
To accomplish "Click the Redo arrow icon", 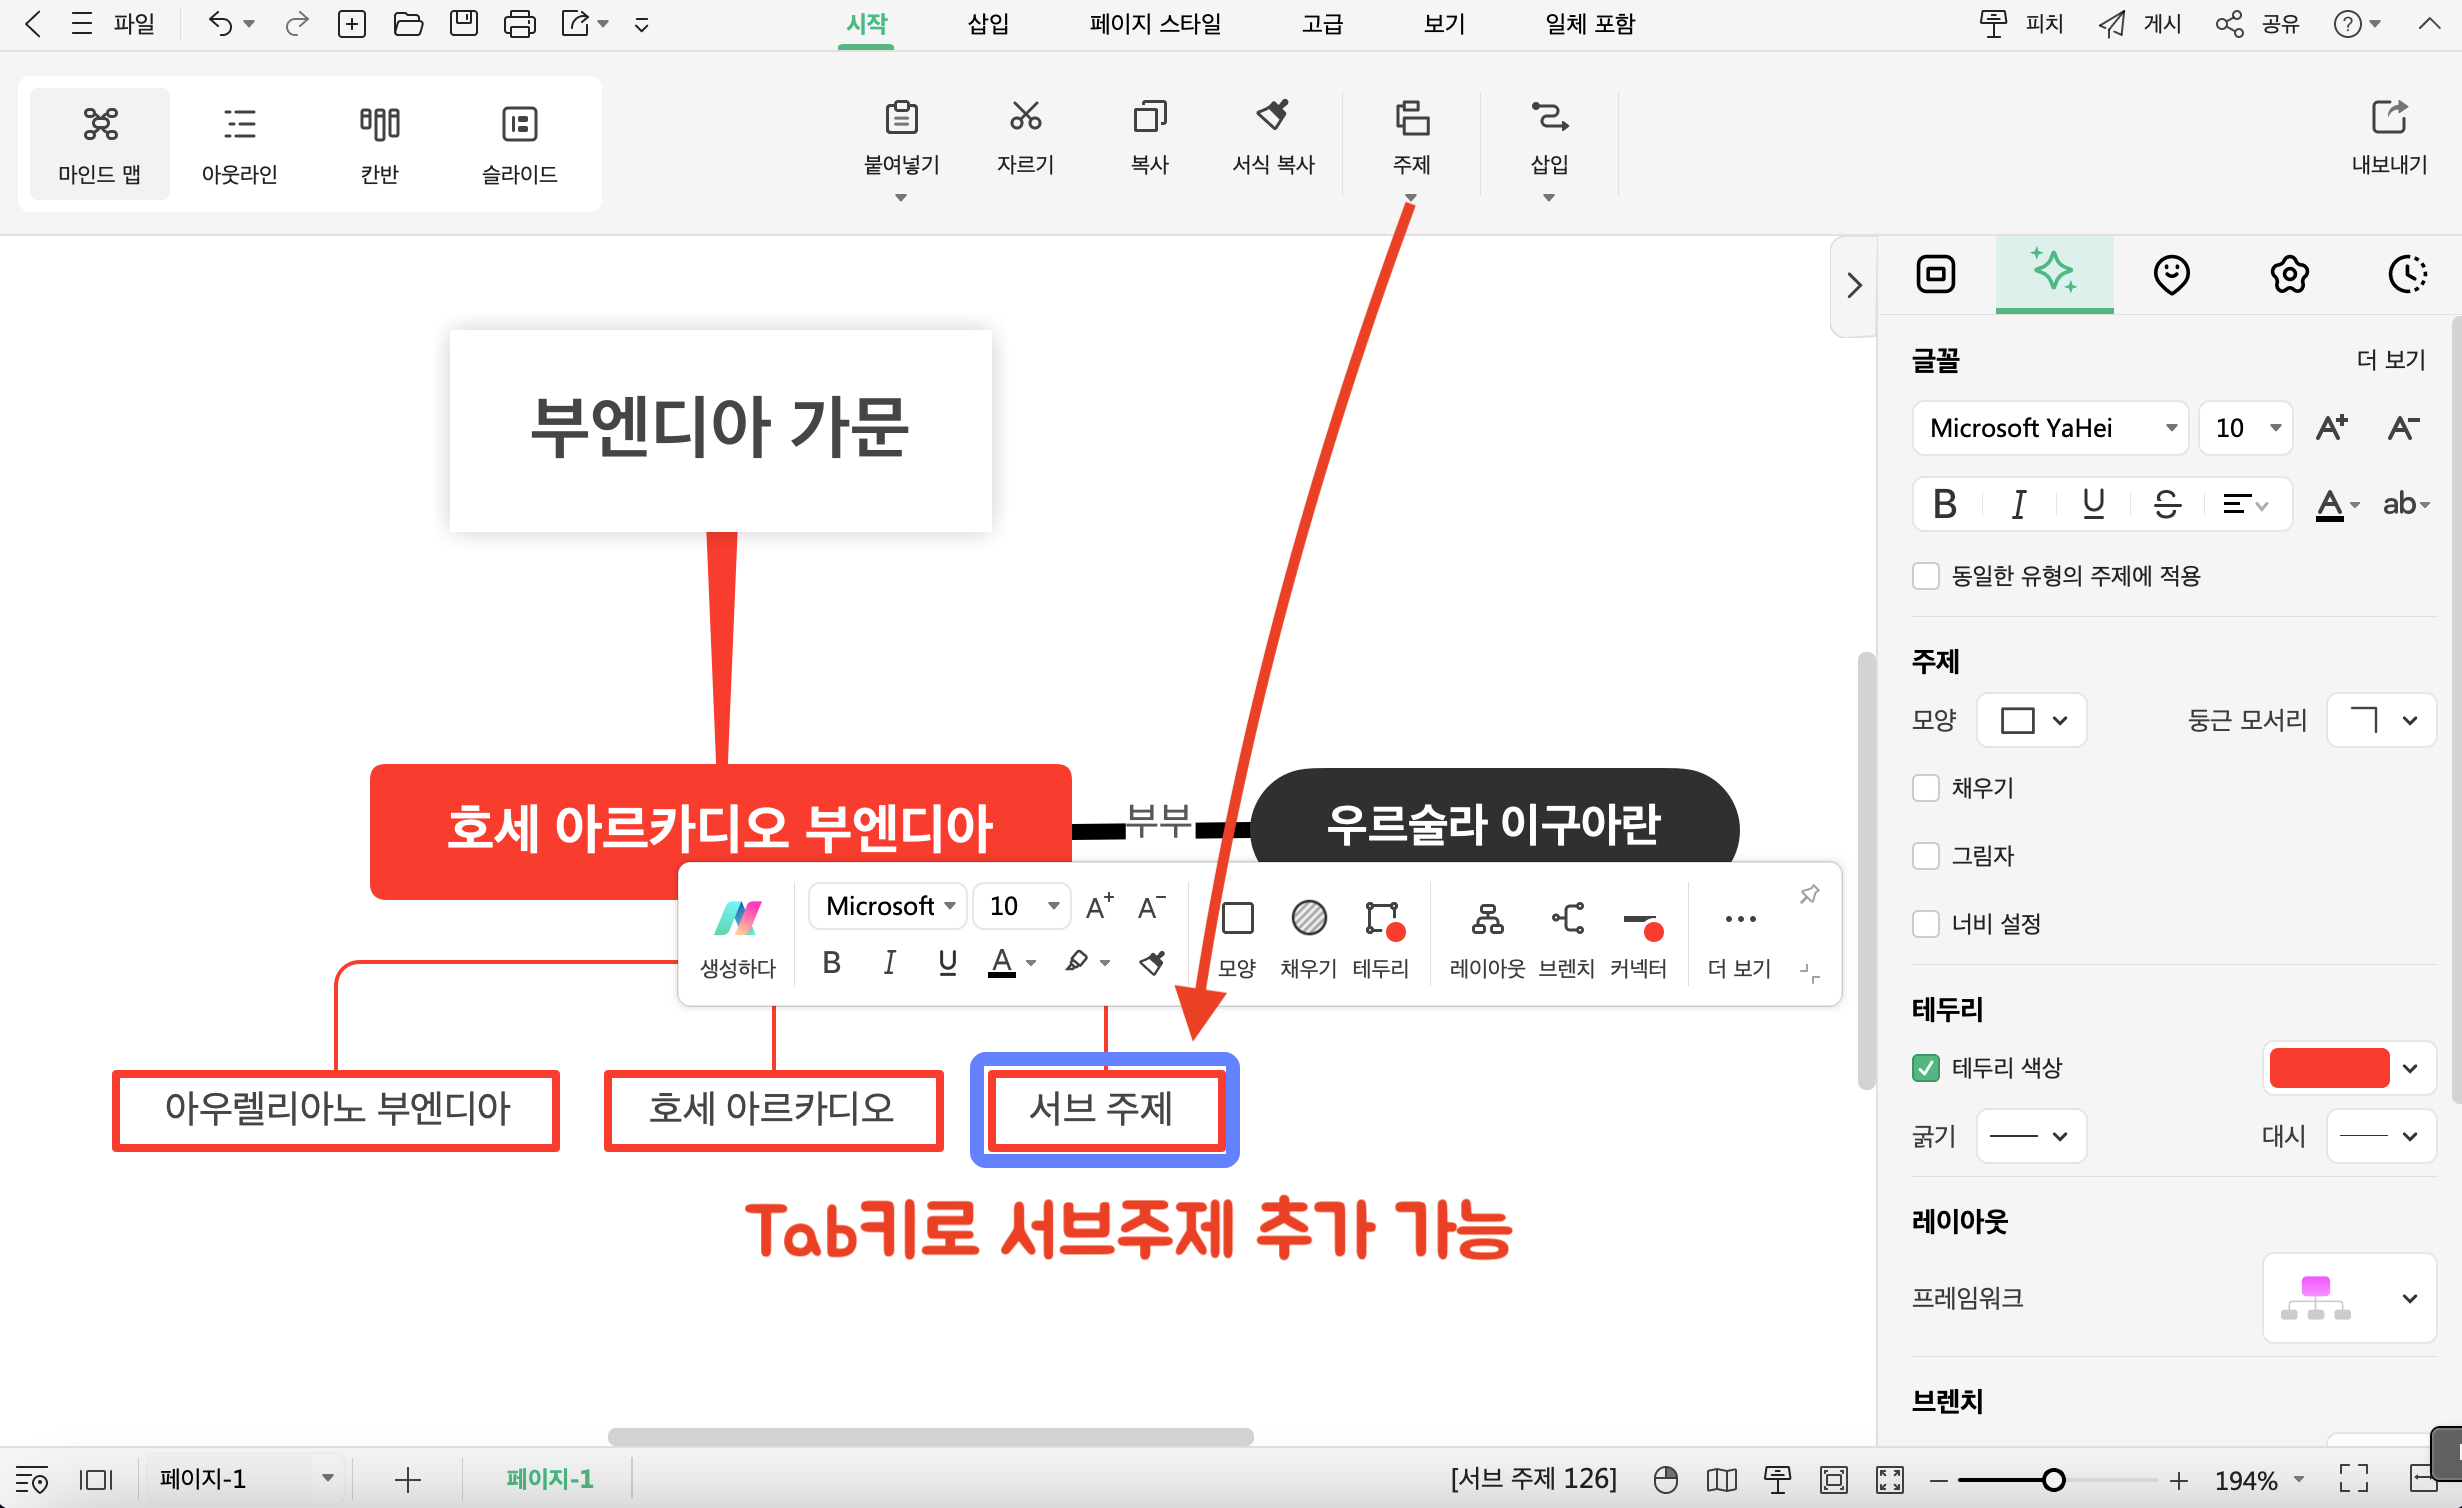I will pos(296,24).
